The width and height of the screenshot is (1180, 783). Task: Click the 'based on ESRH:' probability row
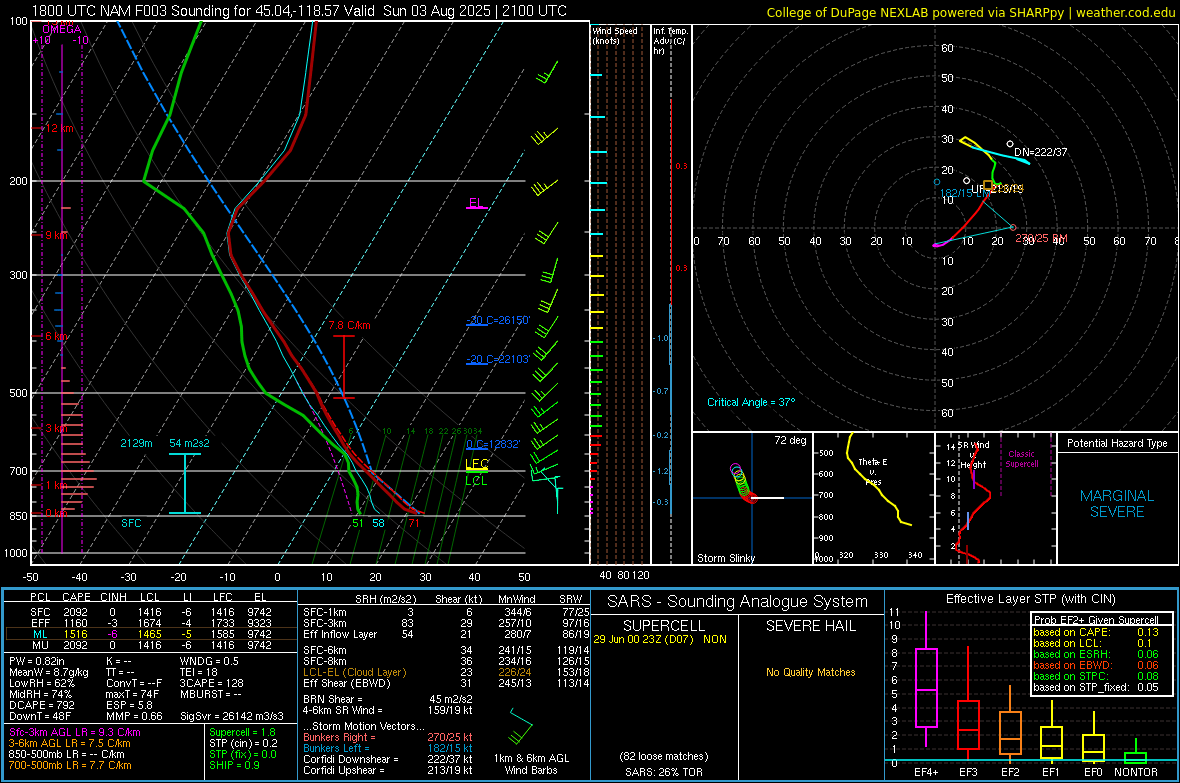click(x=1096, y=654)
